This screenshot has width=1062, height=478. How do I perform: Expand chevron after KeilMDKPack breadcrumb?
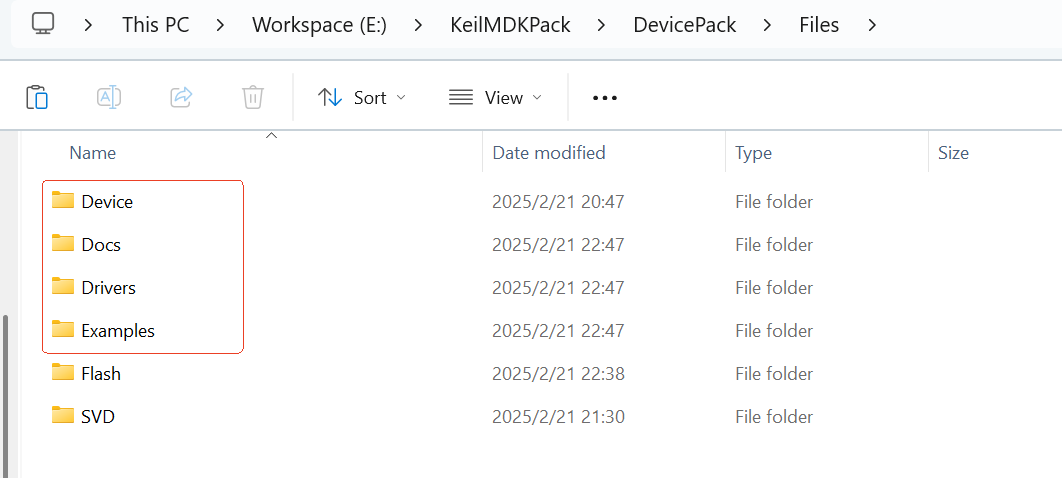click(x=602, y=24)
